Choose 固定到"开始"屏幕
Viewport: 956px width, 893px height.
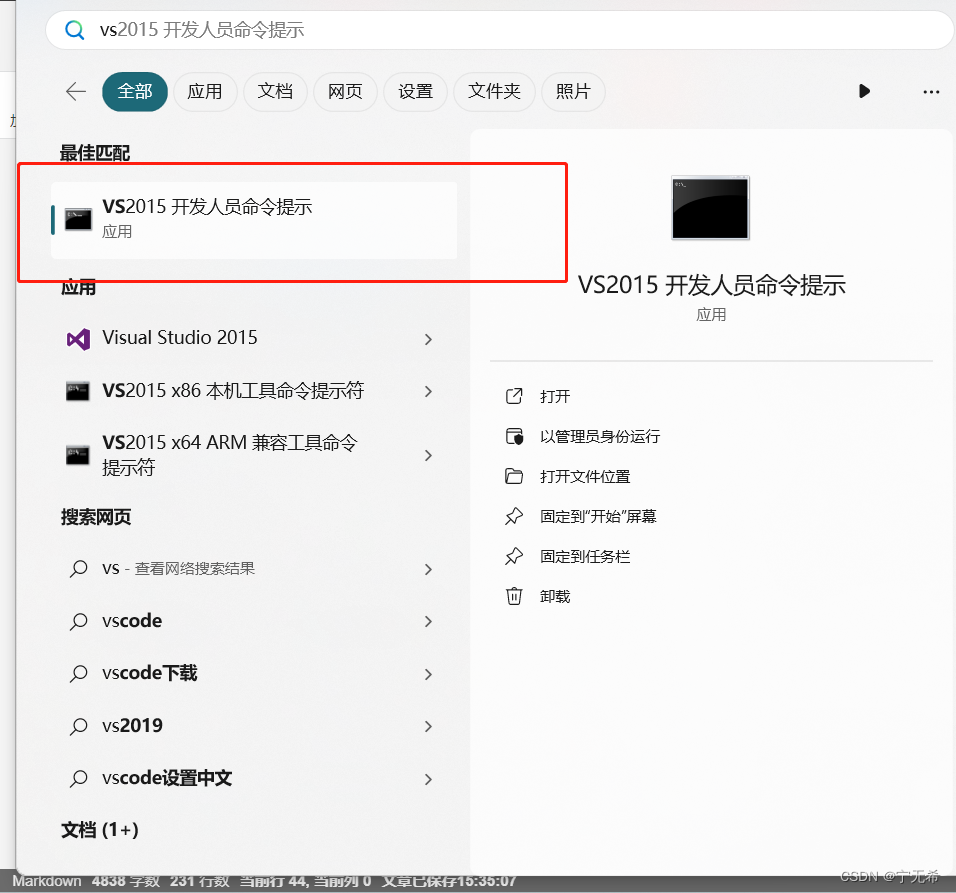tap(598, 517)
